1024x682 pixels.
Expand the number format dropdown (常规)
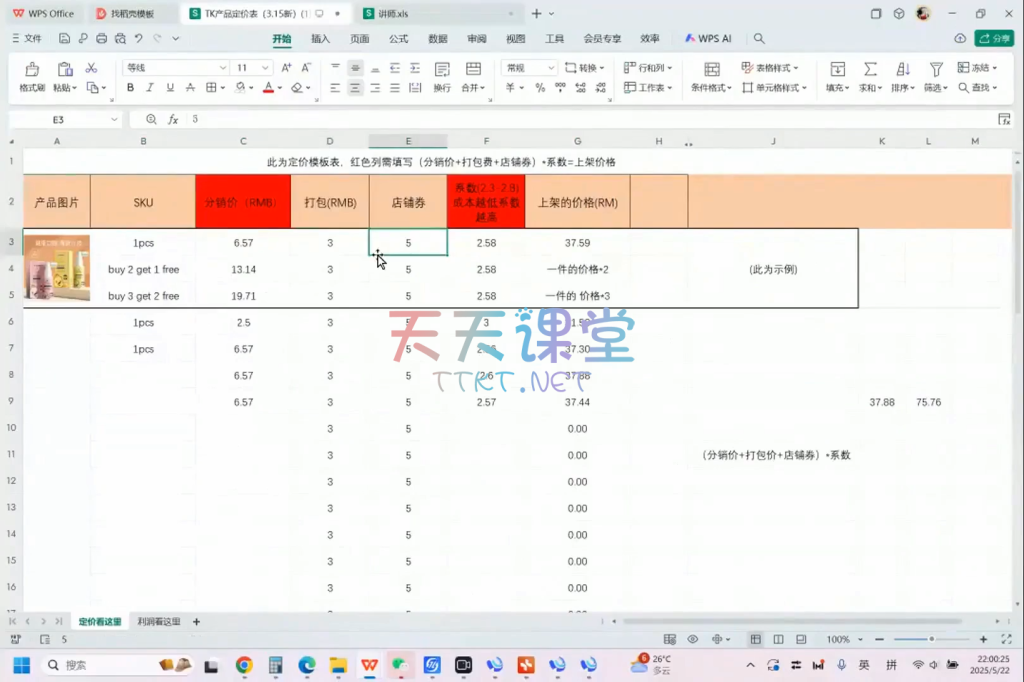click(550, 68)
